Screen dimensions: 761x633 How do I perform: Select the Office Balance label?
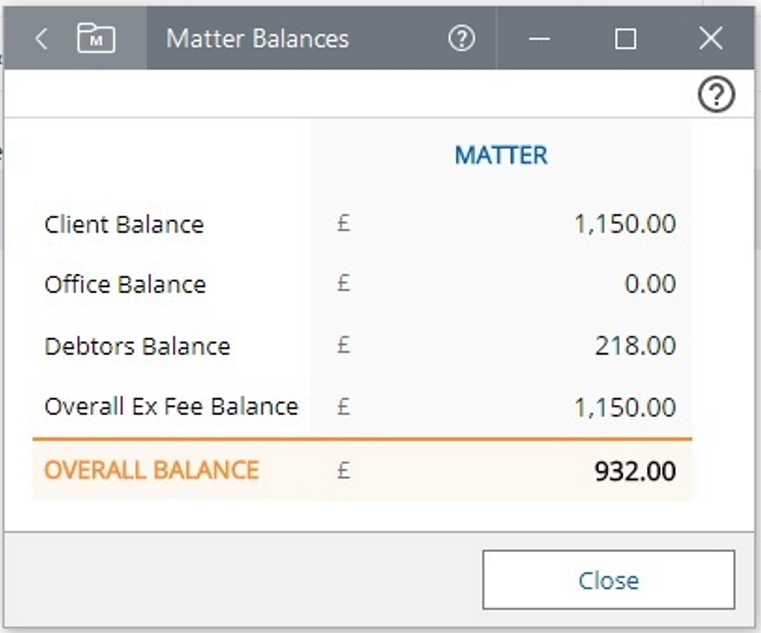pyautogui.click(x=125, y=285)
